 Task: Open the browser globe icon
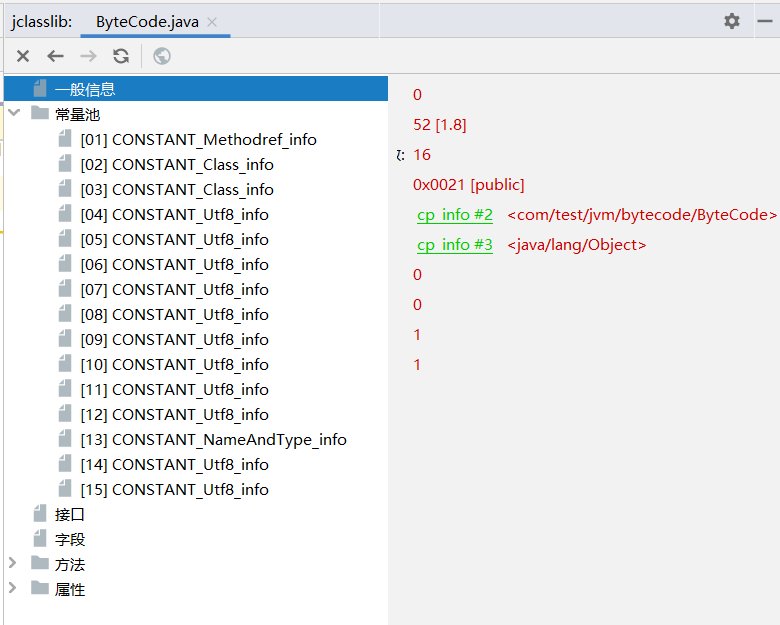(x=162, y=56)
